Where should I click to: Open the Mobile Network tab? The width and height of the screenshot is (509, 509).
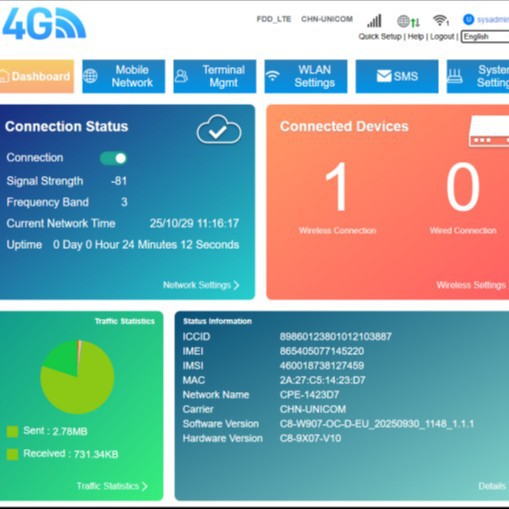124,76
